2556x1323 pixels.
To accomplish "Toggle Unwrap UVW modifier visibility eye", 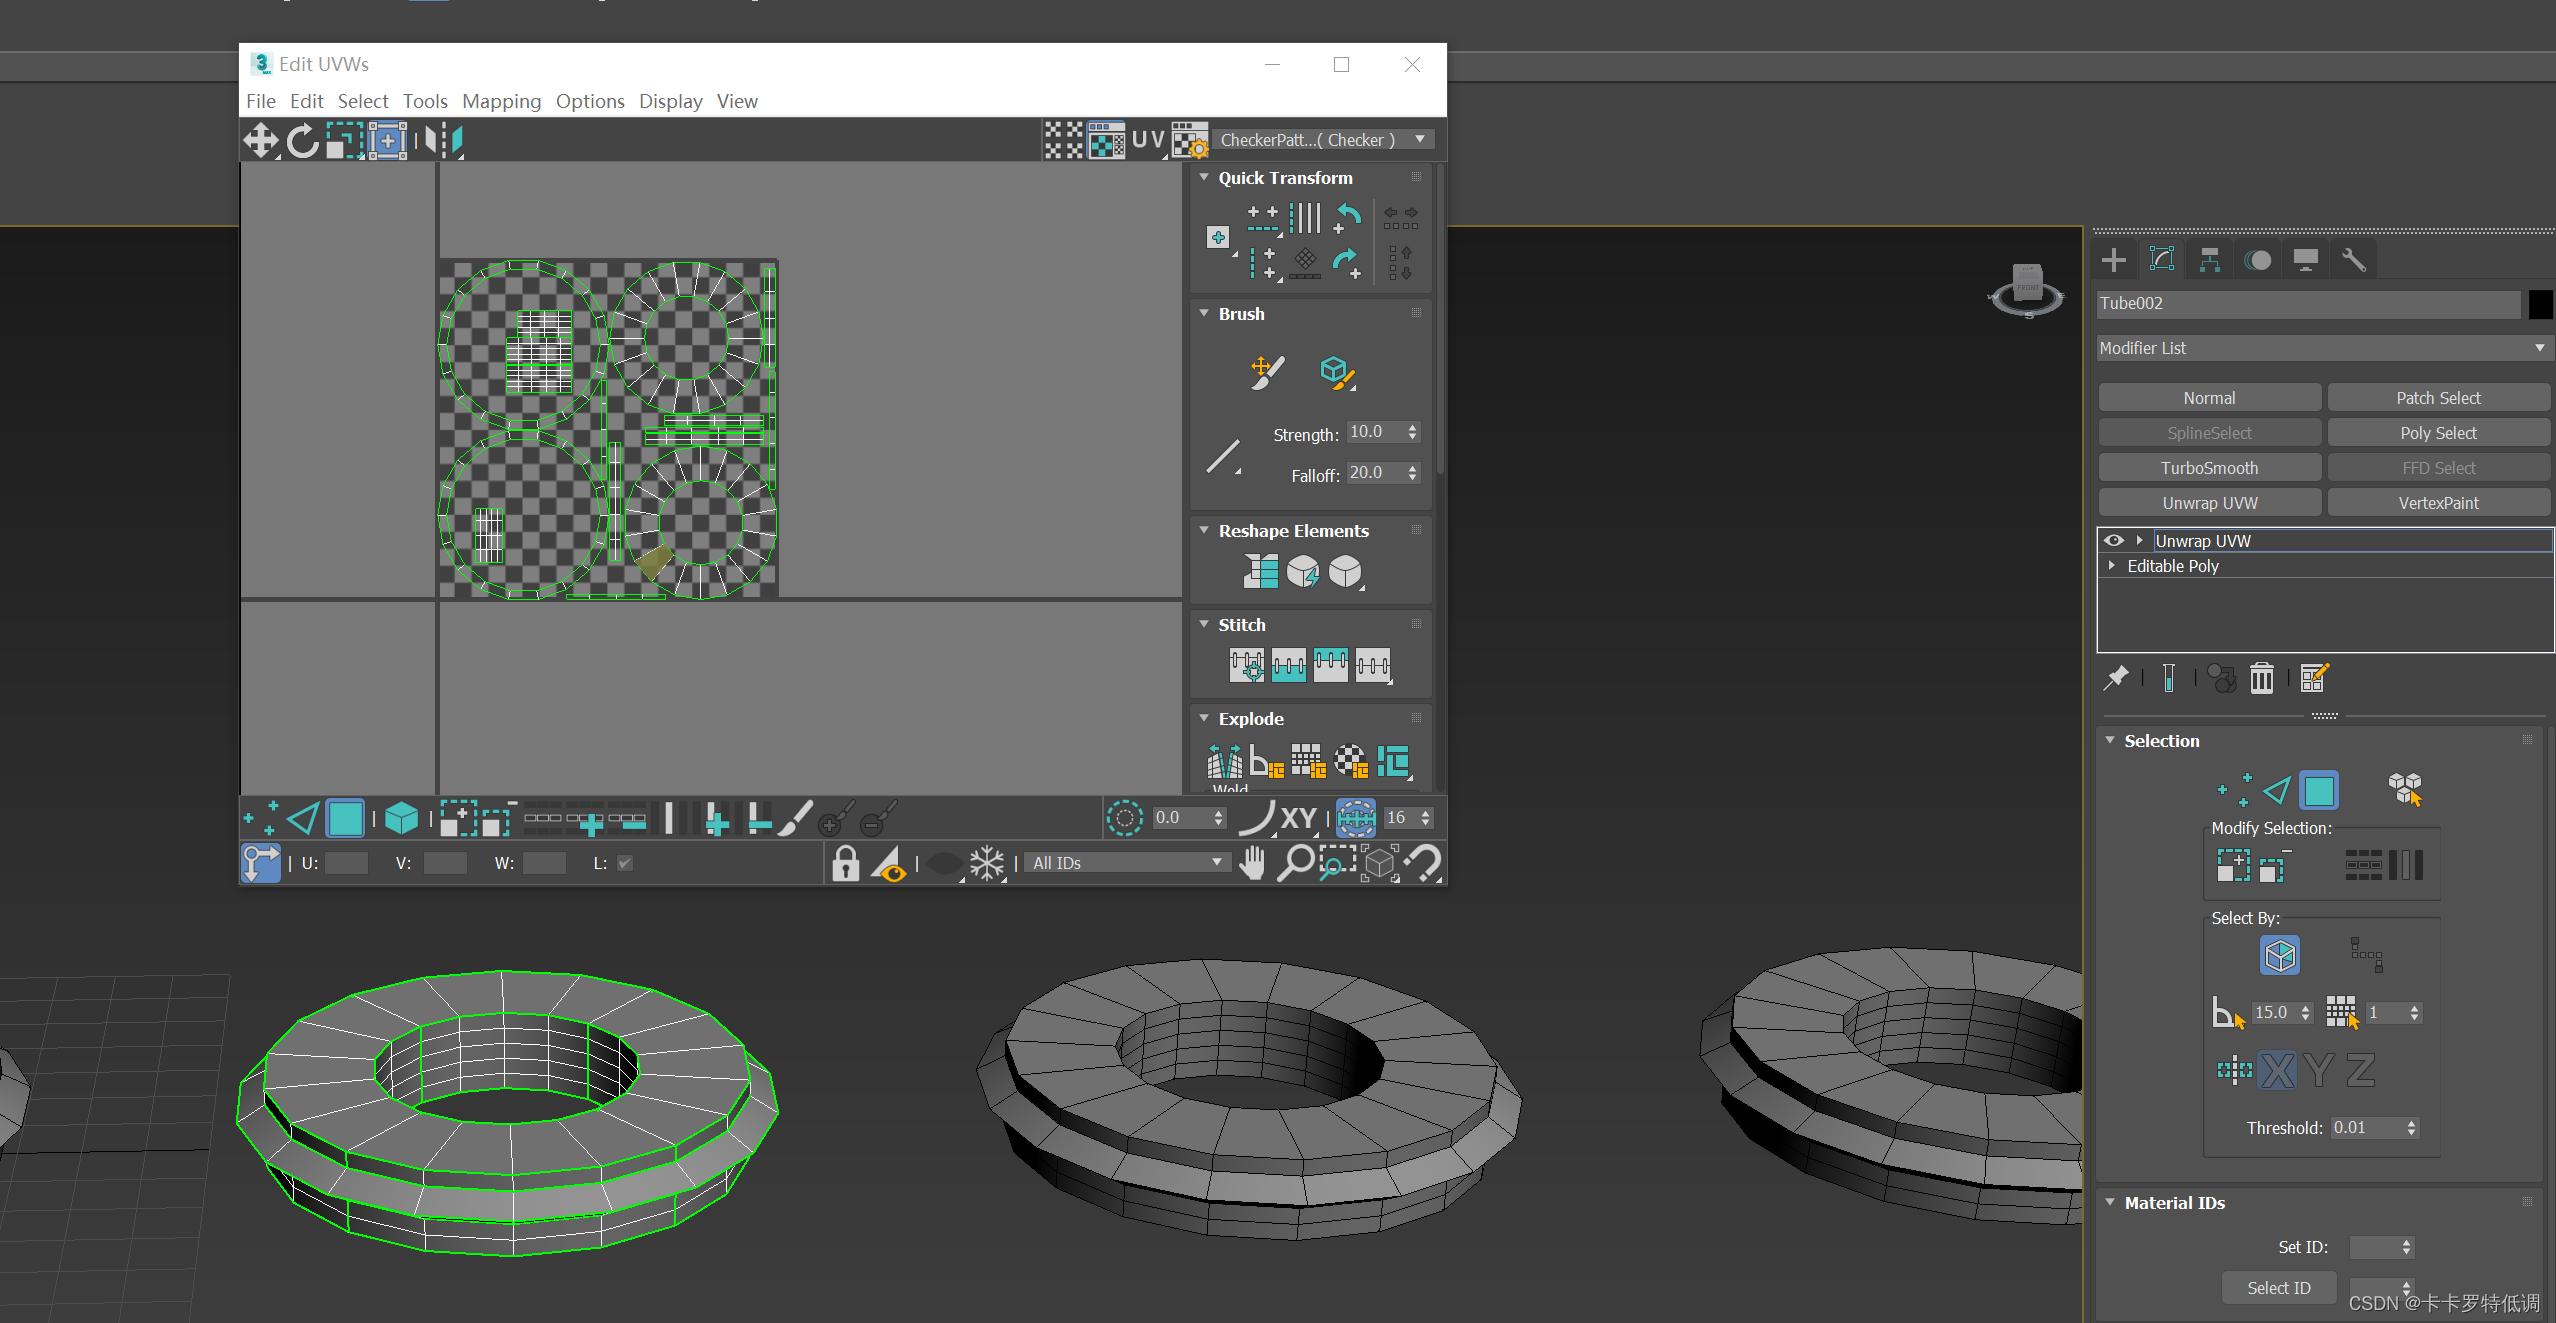I will [2113, 540].
